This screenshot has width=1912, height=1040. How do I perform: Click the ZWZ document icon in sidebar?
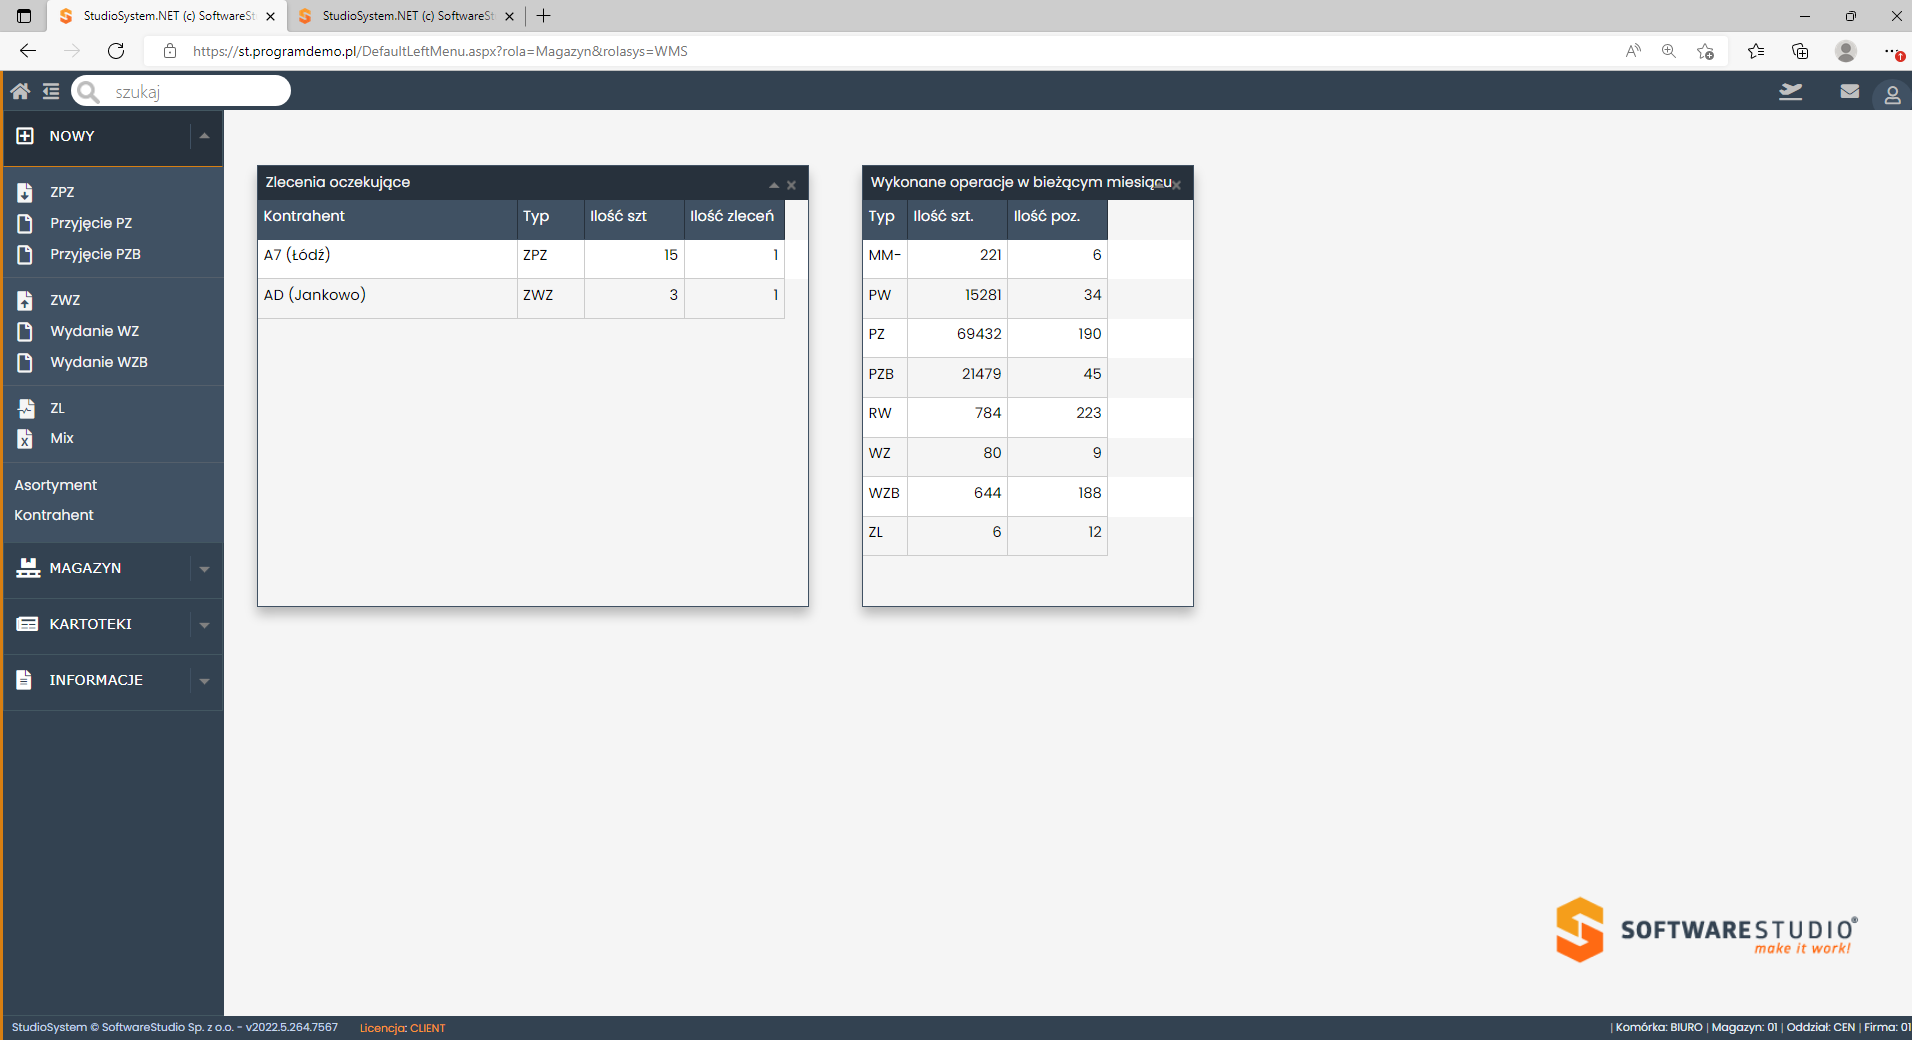click(x=25, y=300)
